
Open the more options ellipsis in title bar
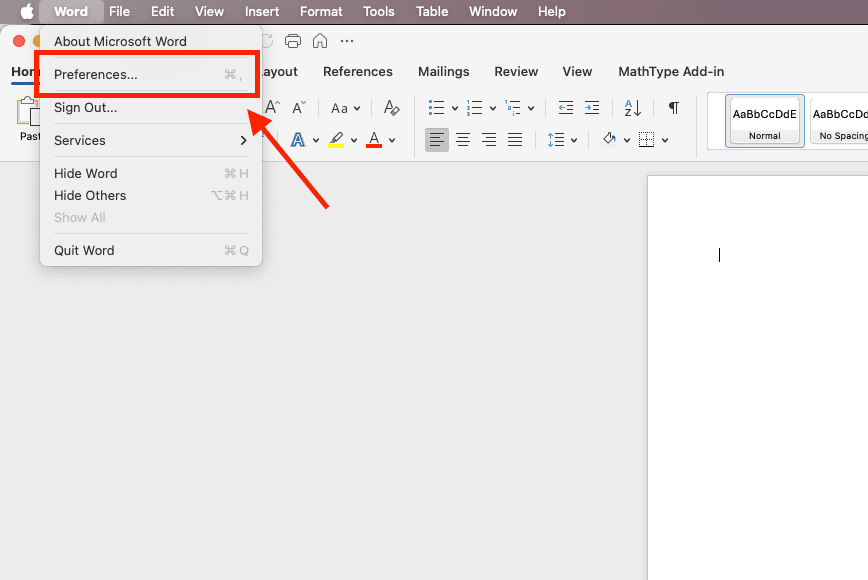click(347, 41)
